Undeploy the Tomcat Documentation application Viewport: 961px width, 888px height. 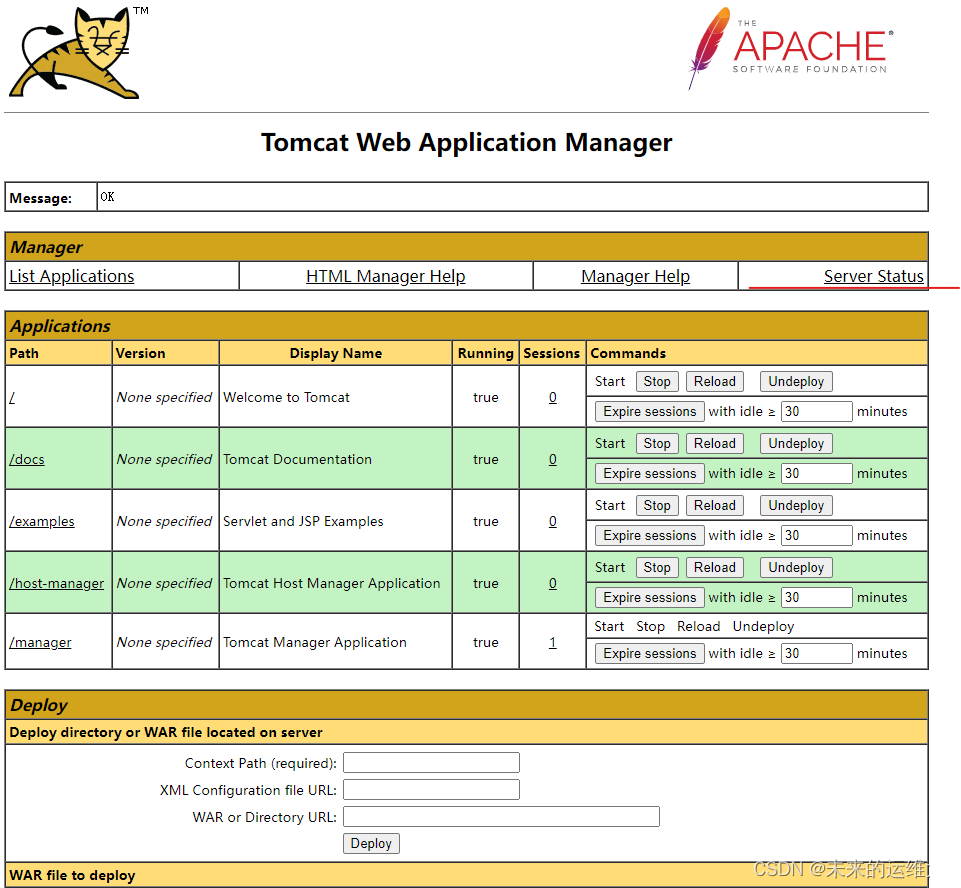coord(796,444)
